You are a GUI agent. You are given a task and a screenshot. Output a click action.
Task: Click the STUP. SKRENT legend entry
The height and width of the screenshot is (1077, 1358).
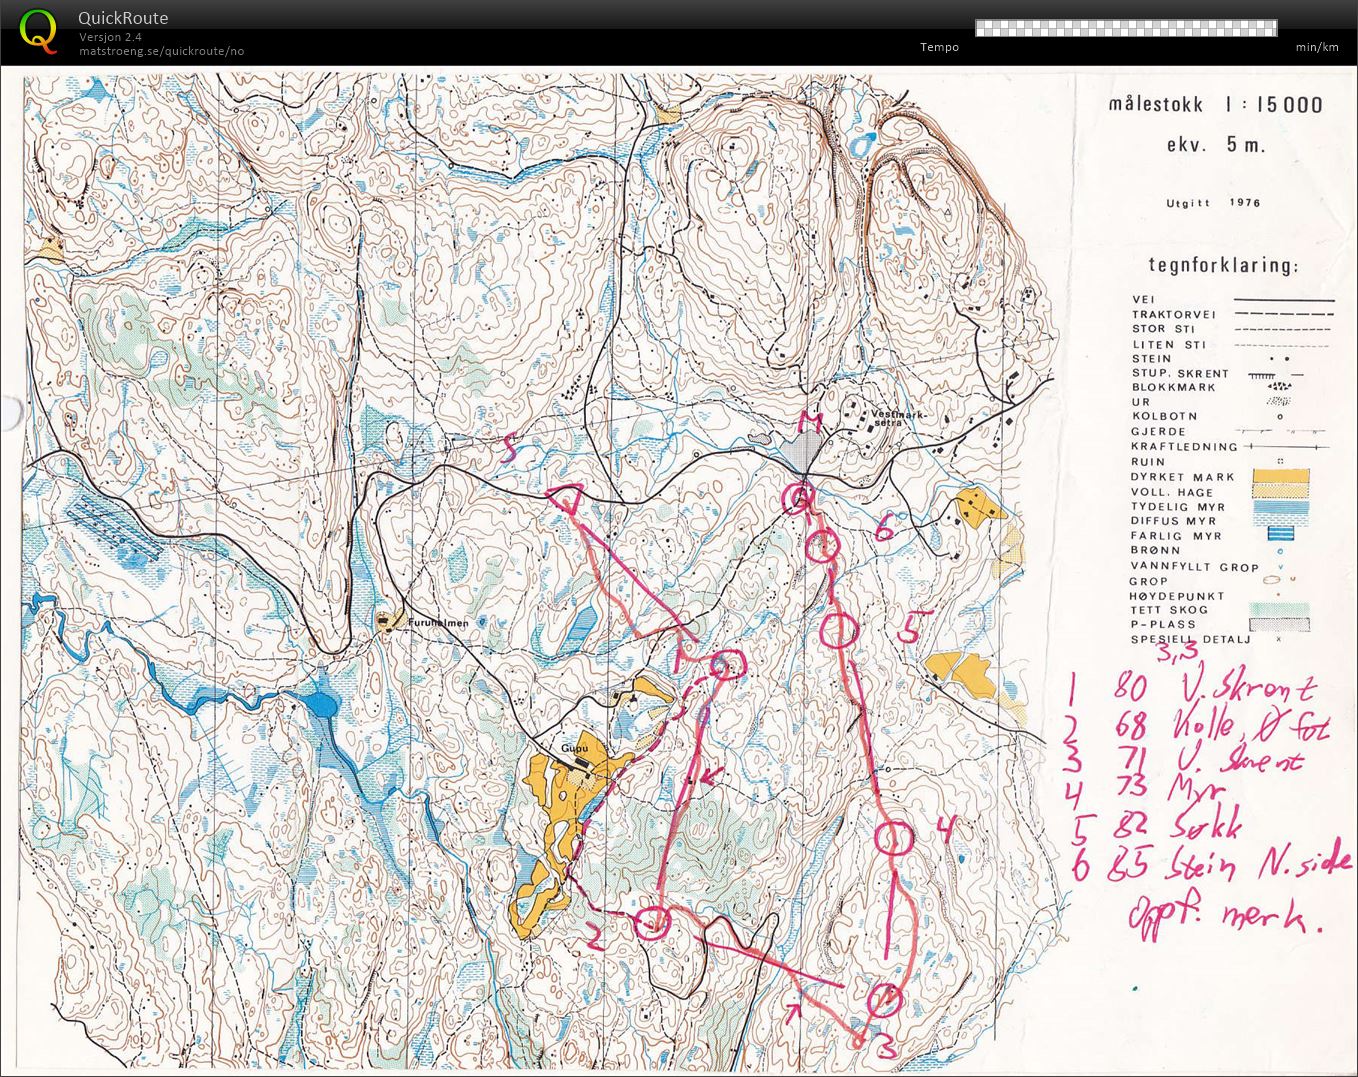point(1217,373)
